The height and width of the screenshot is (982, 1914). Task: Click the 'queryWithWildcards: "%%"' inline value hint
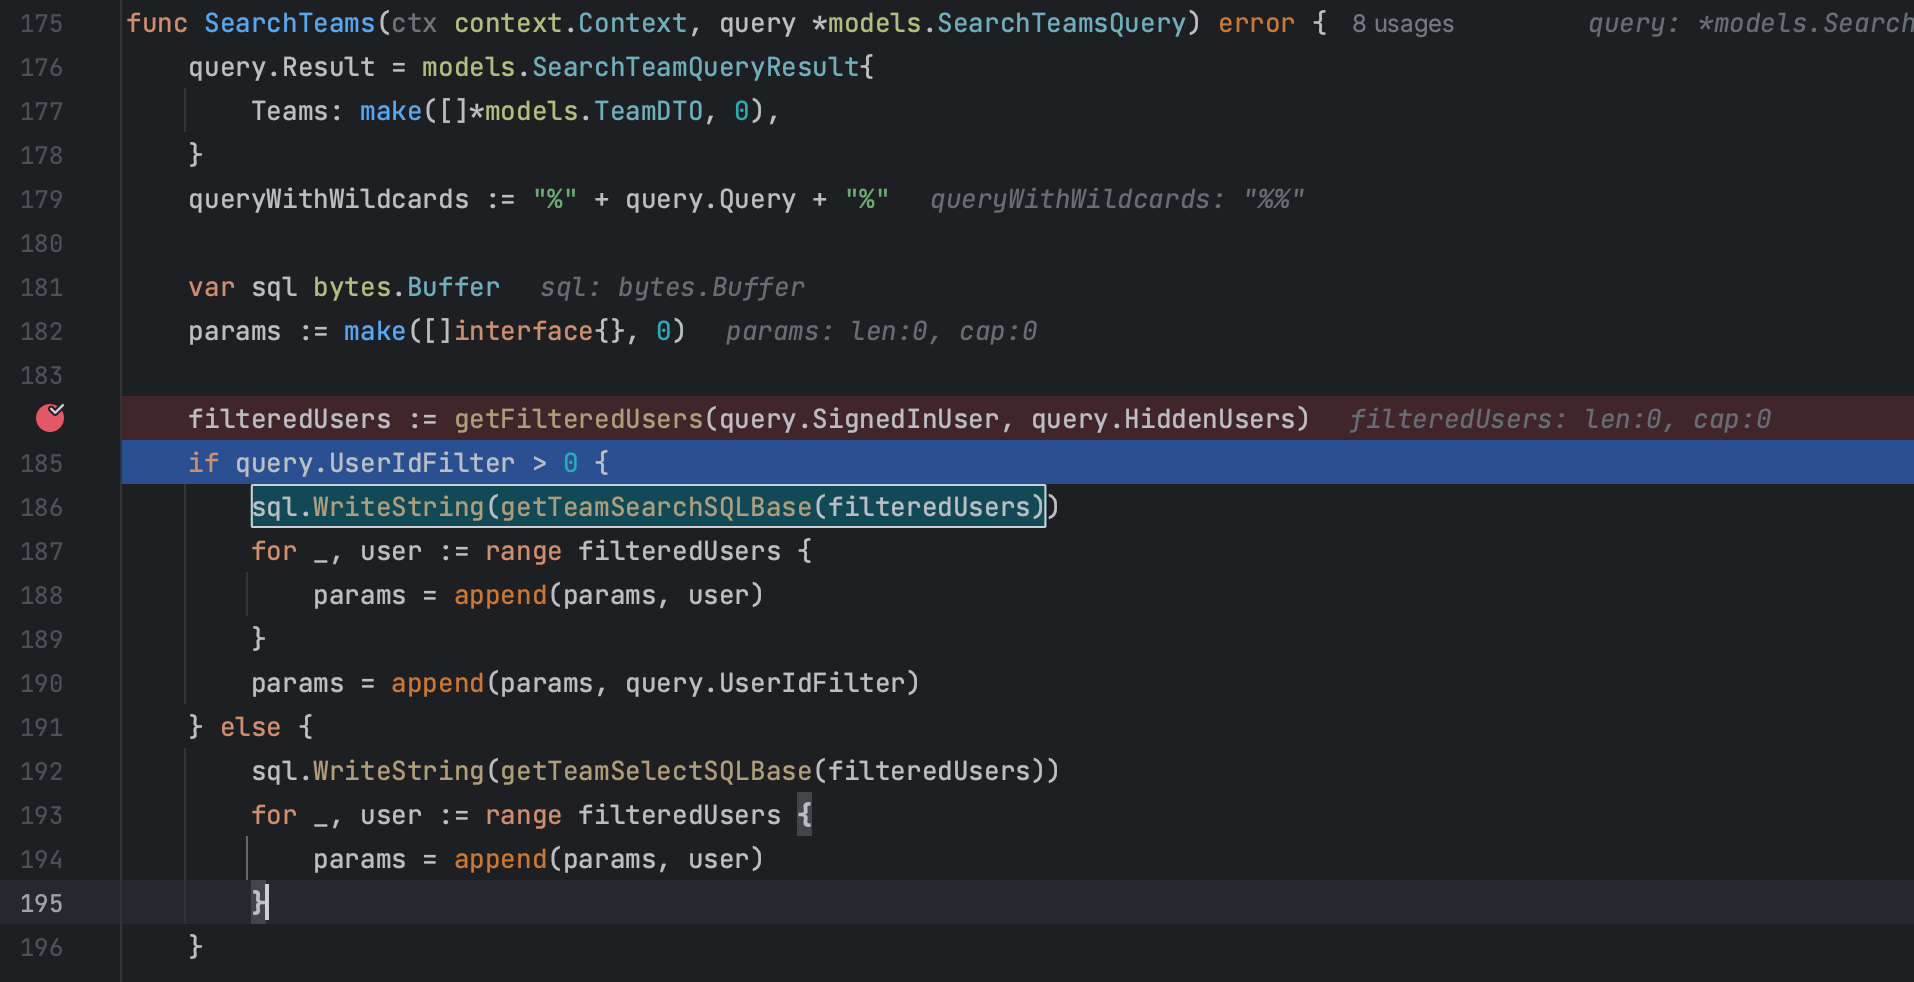pos(1116,198)
